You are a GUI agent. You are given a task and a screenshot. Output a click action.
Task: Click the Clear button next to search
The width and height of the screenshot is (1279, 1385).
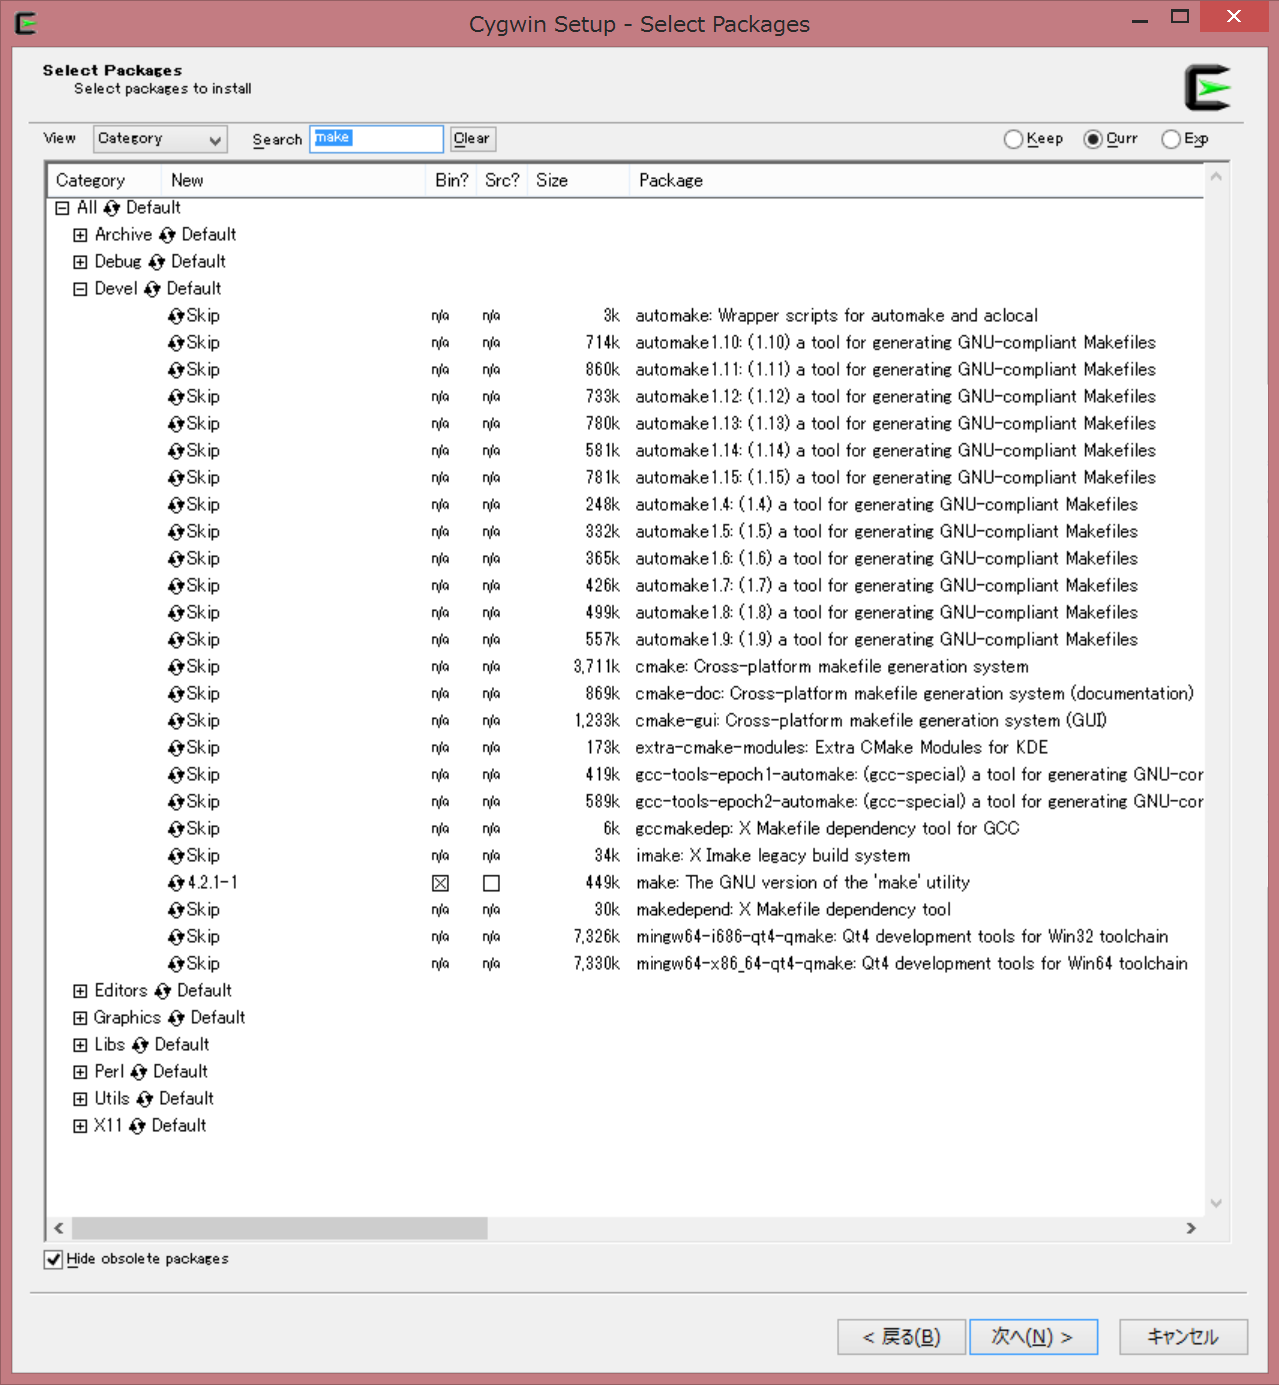point(471,139)
